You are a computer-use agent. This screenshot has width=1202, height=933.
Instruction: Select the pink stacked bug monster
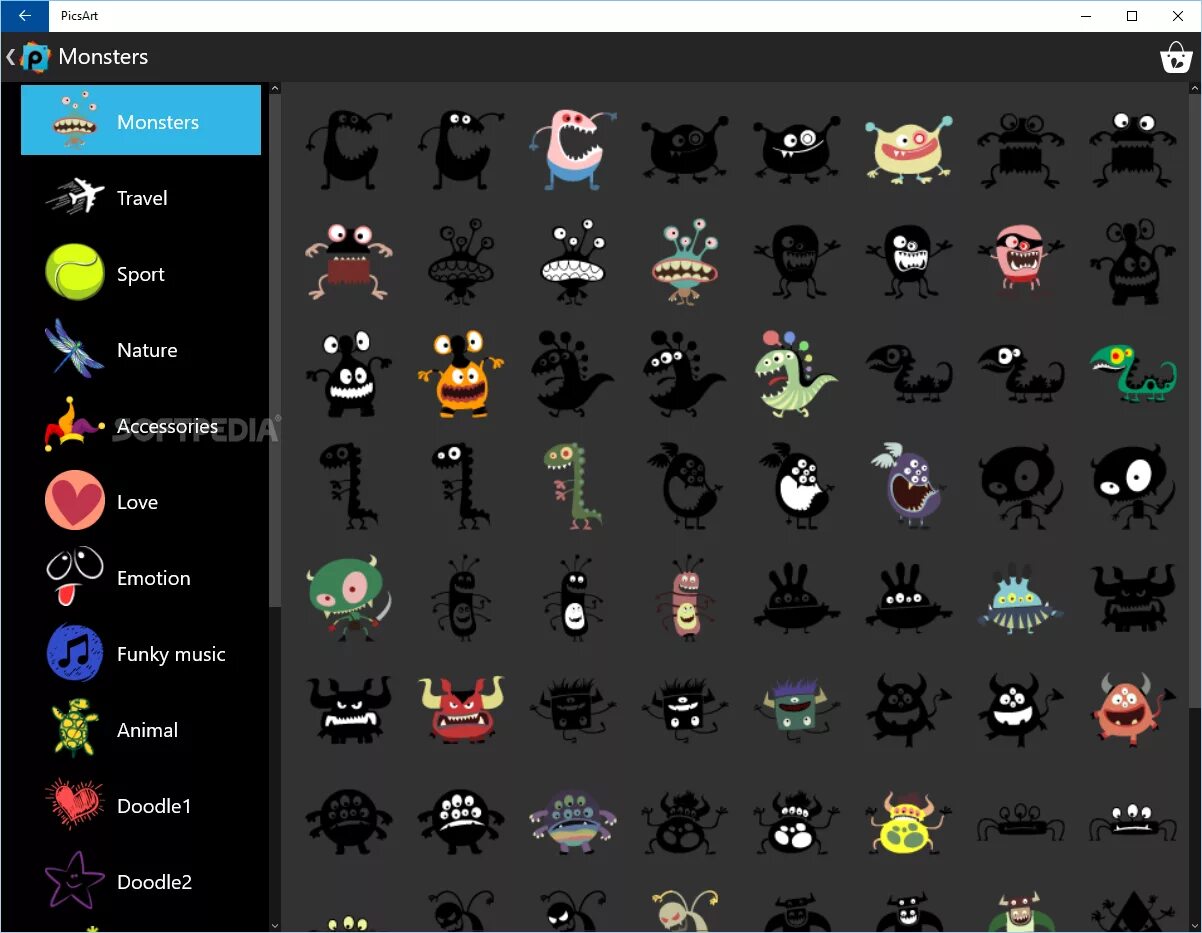point(685,599)
